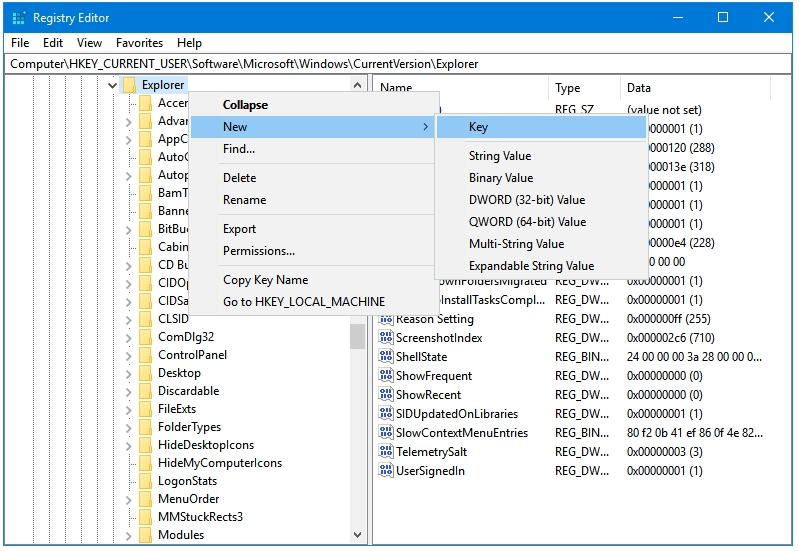Select DWORD (32-bit) Value option
This screenshot has height=551, width=799.
[541, 200]
